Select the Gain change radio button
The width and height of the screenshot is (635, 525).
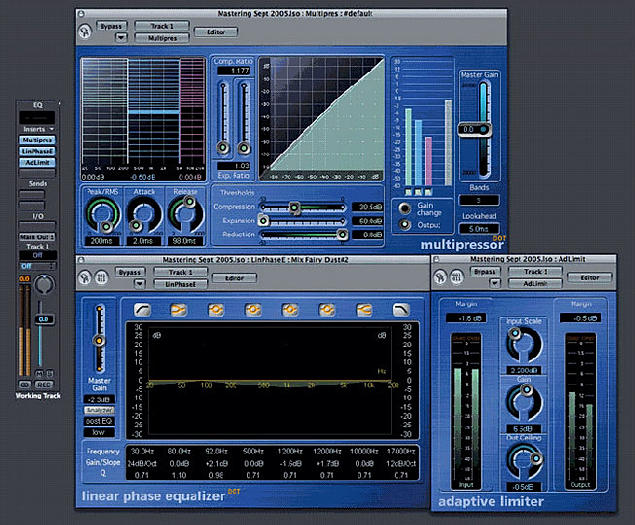(404, 208)
